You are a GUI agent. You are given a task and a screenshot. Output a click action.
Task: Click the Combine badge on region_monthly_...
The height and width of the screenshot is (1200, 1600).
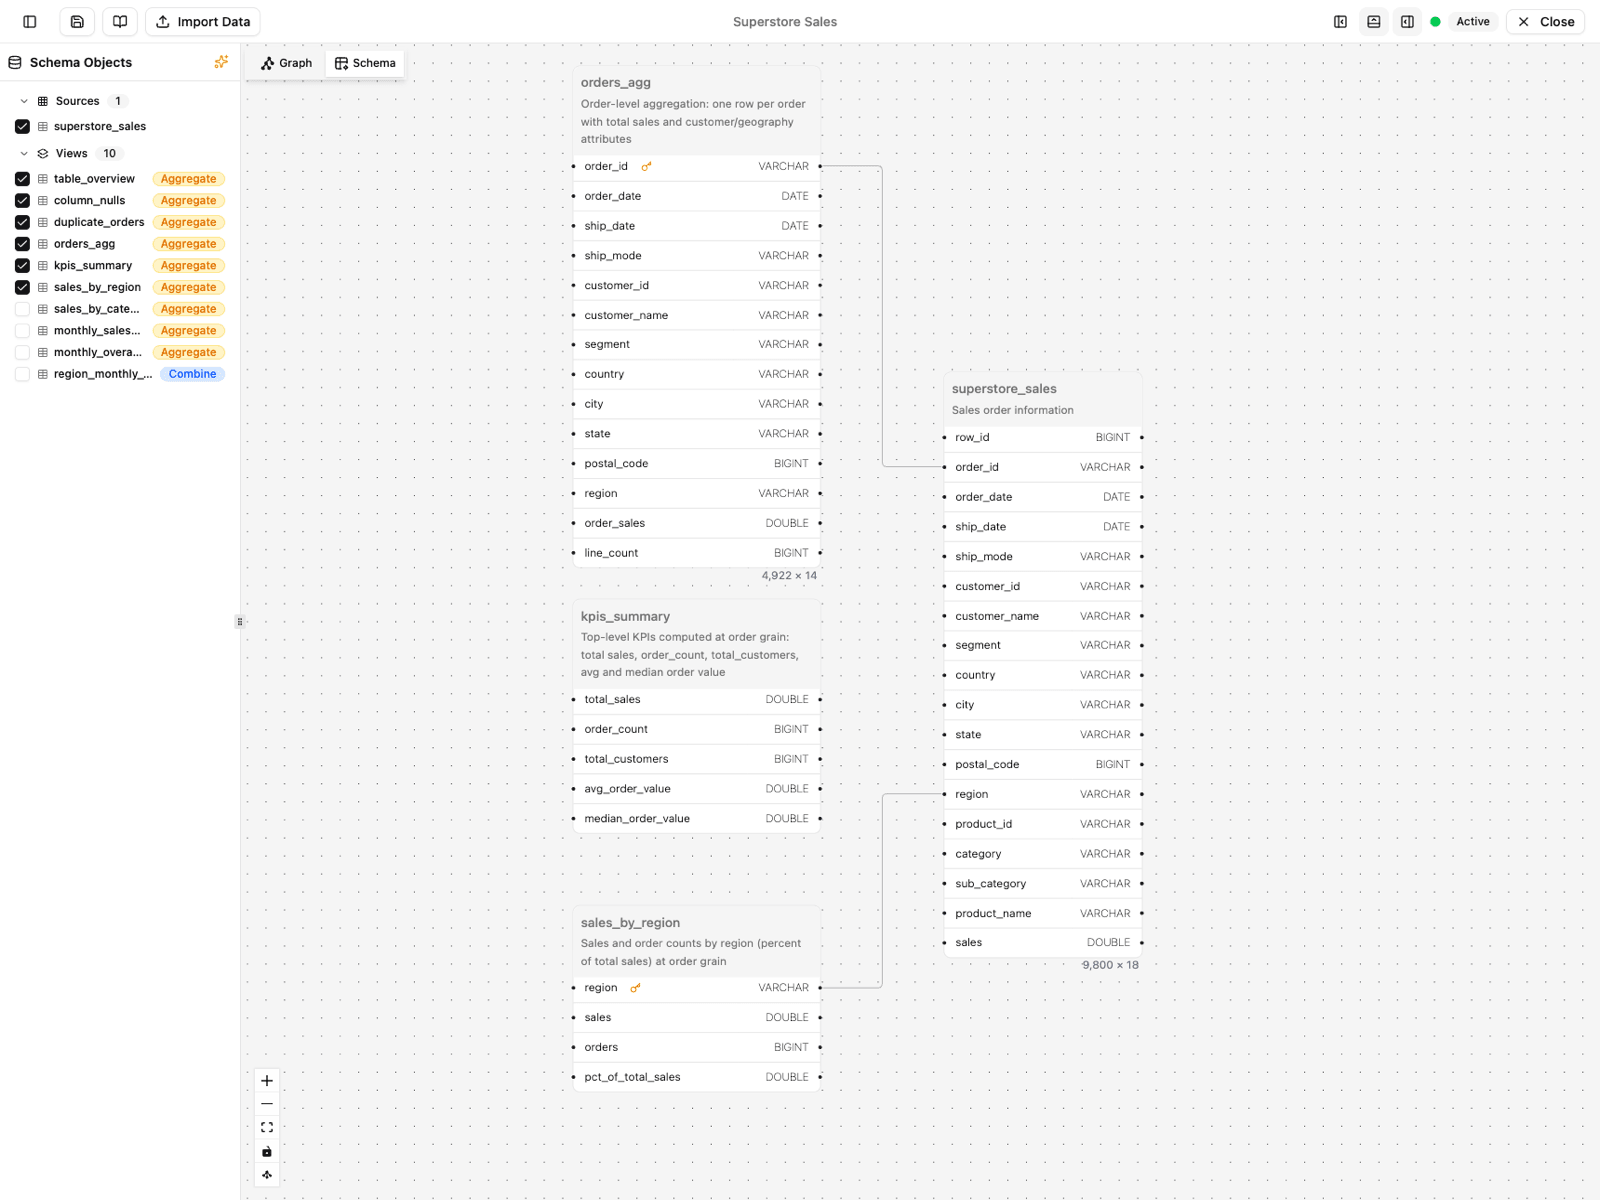coord(192,374)
